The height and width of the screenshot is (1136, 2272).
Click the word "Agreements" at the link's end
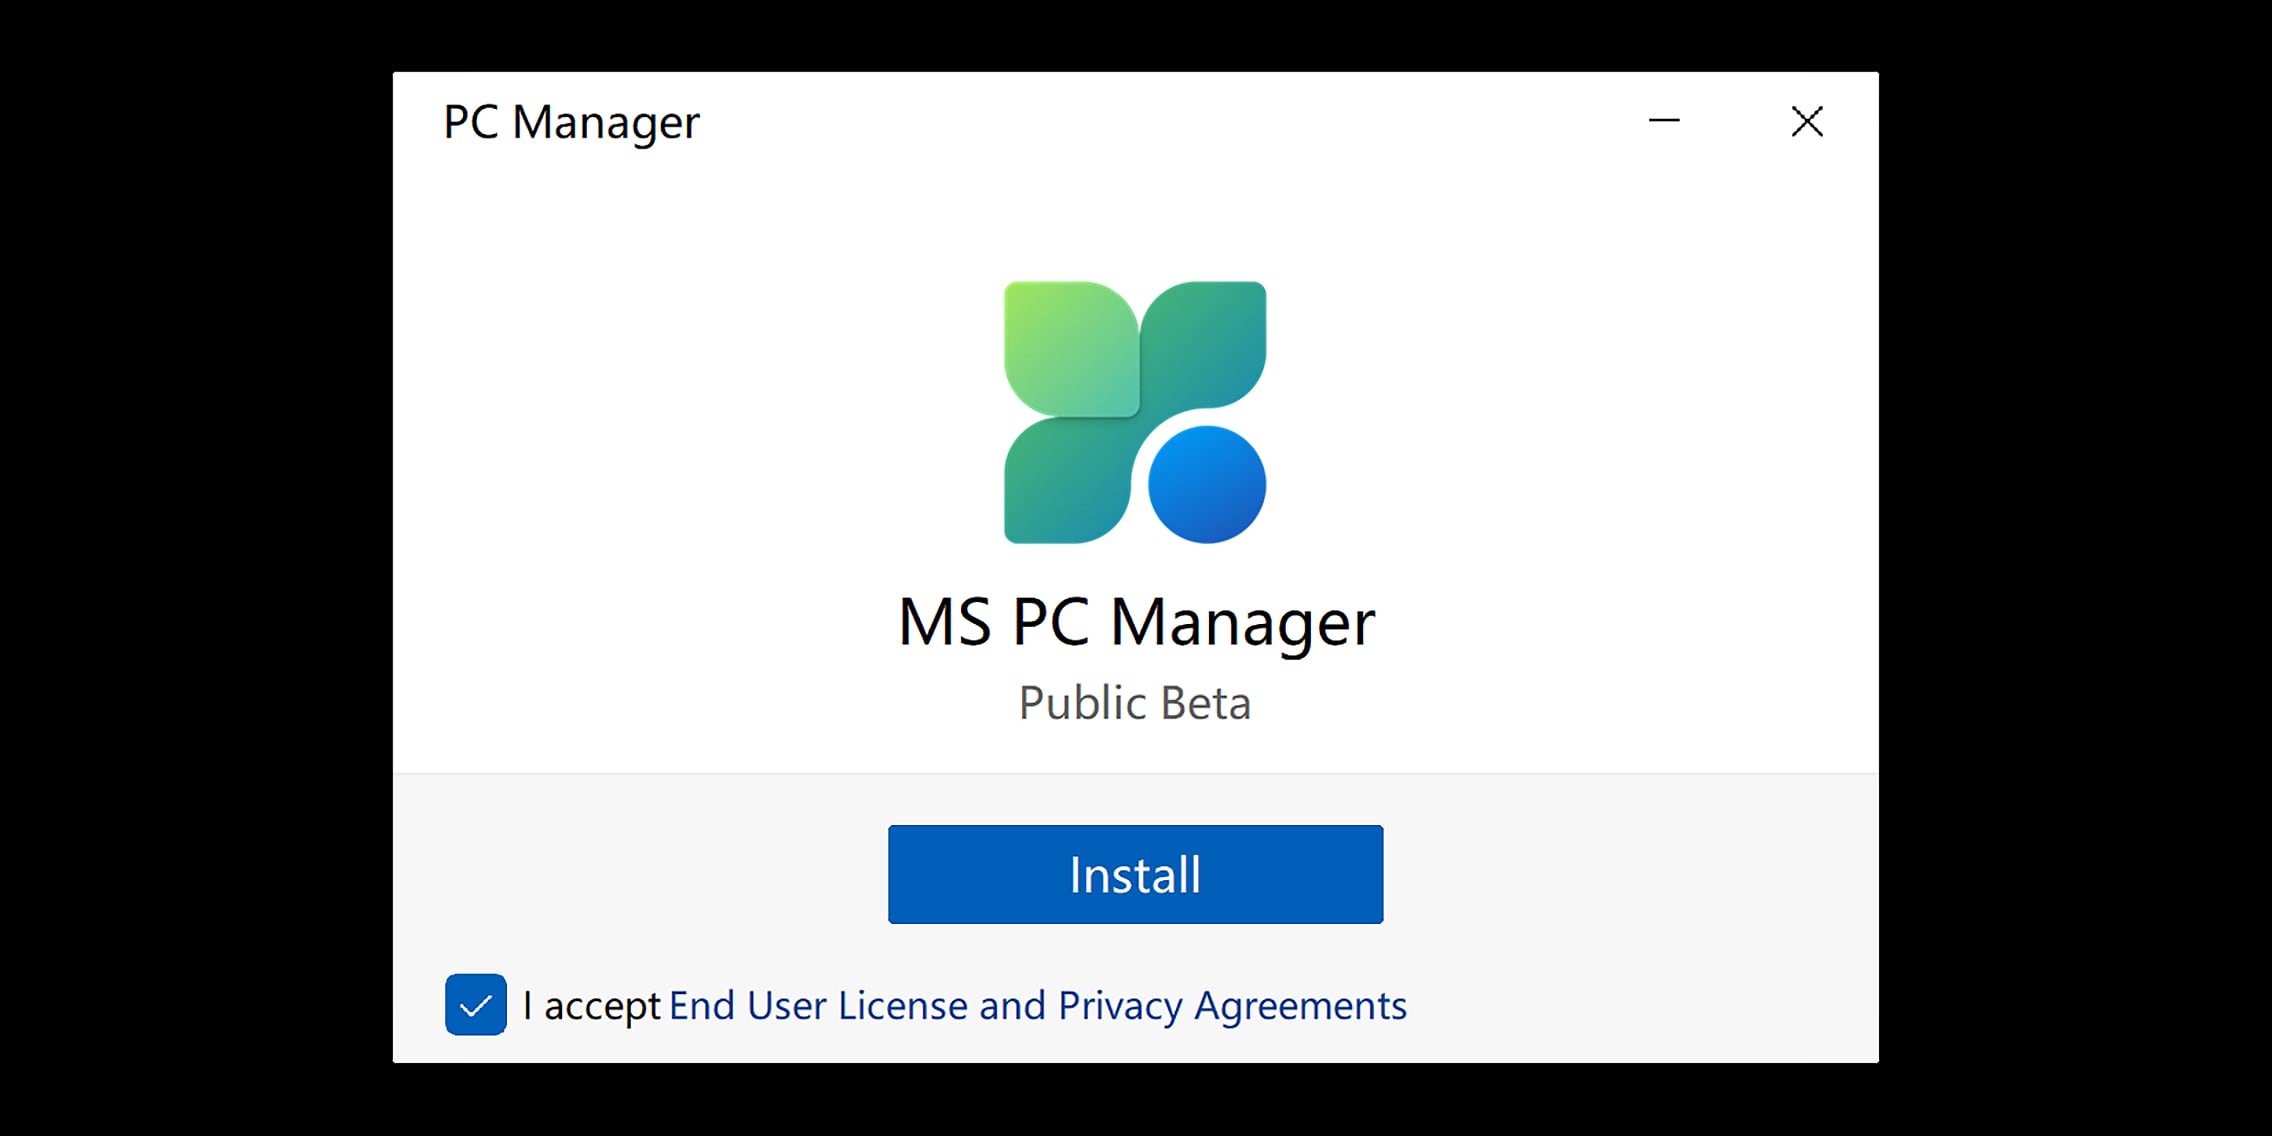(1300, 1006)
